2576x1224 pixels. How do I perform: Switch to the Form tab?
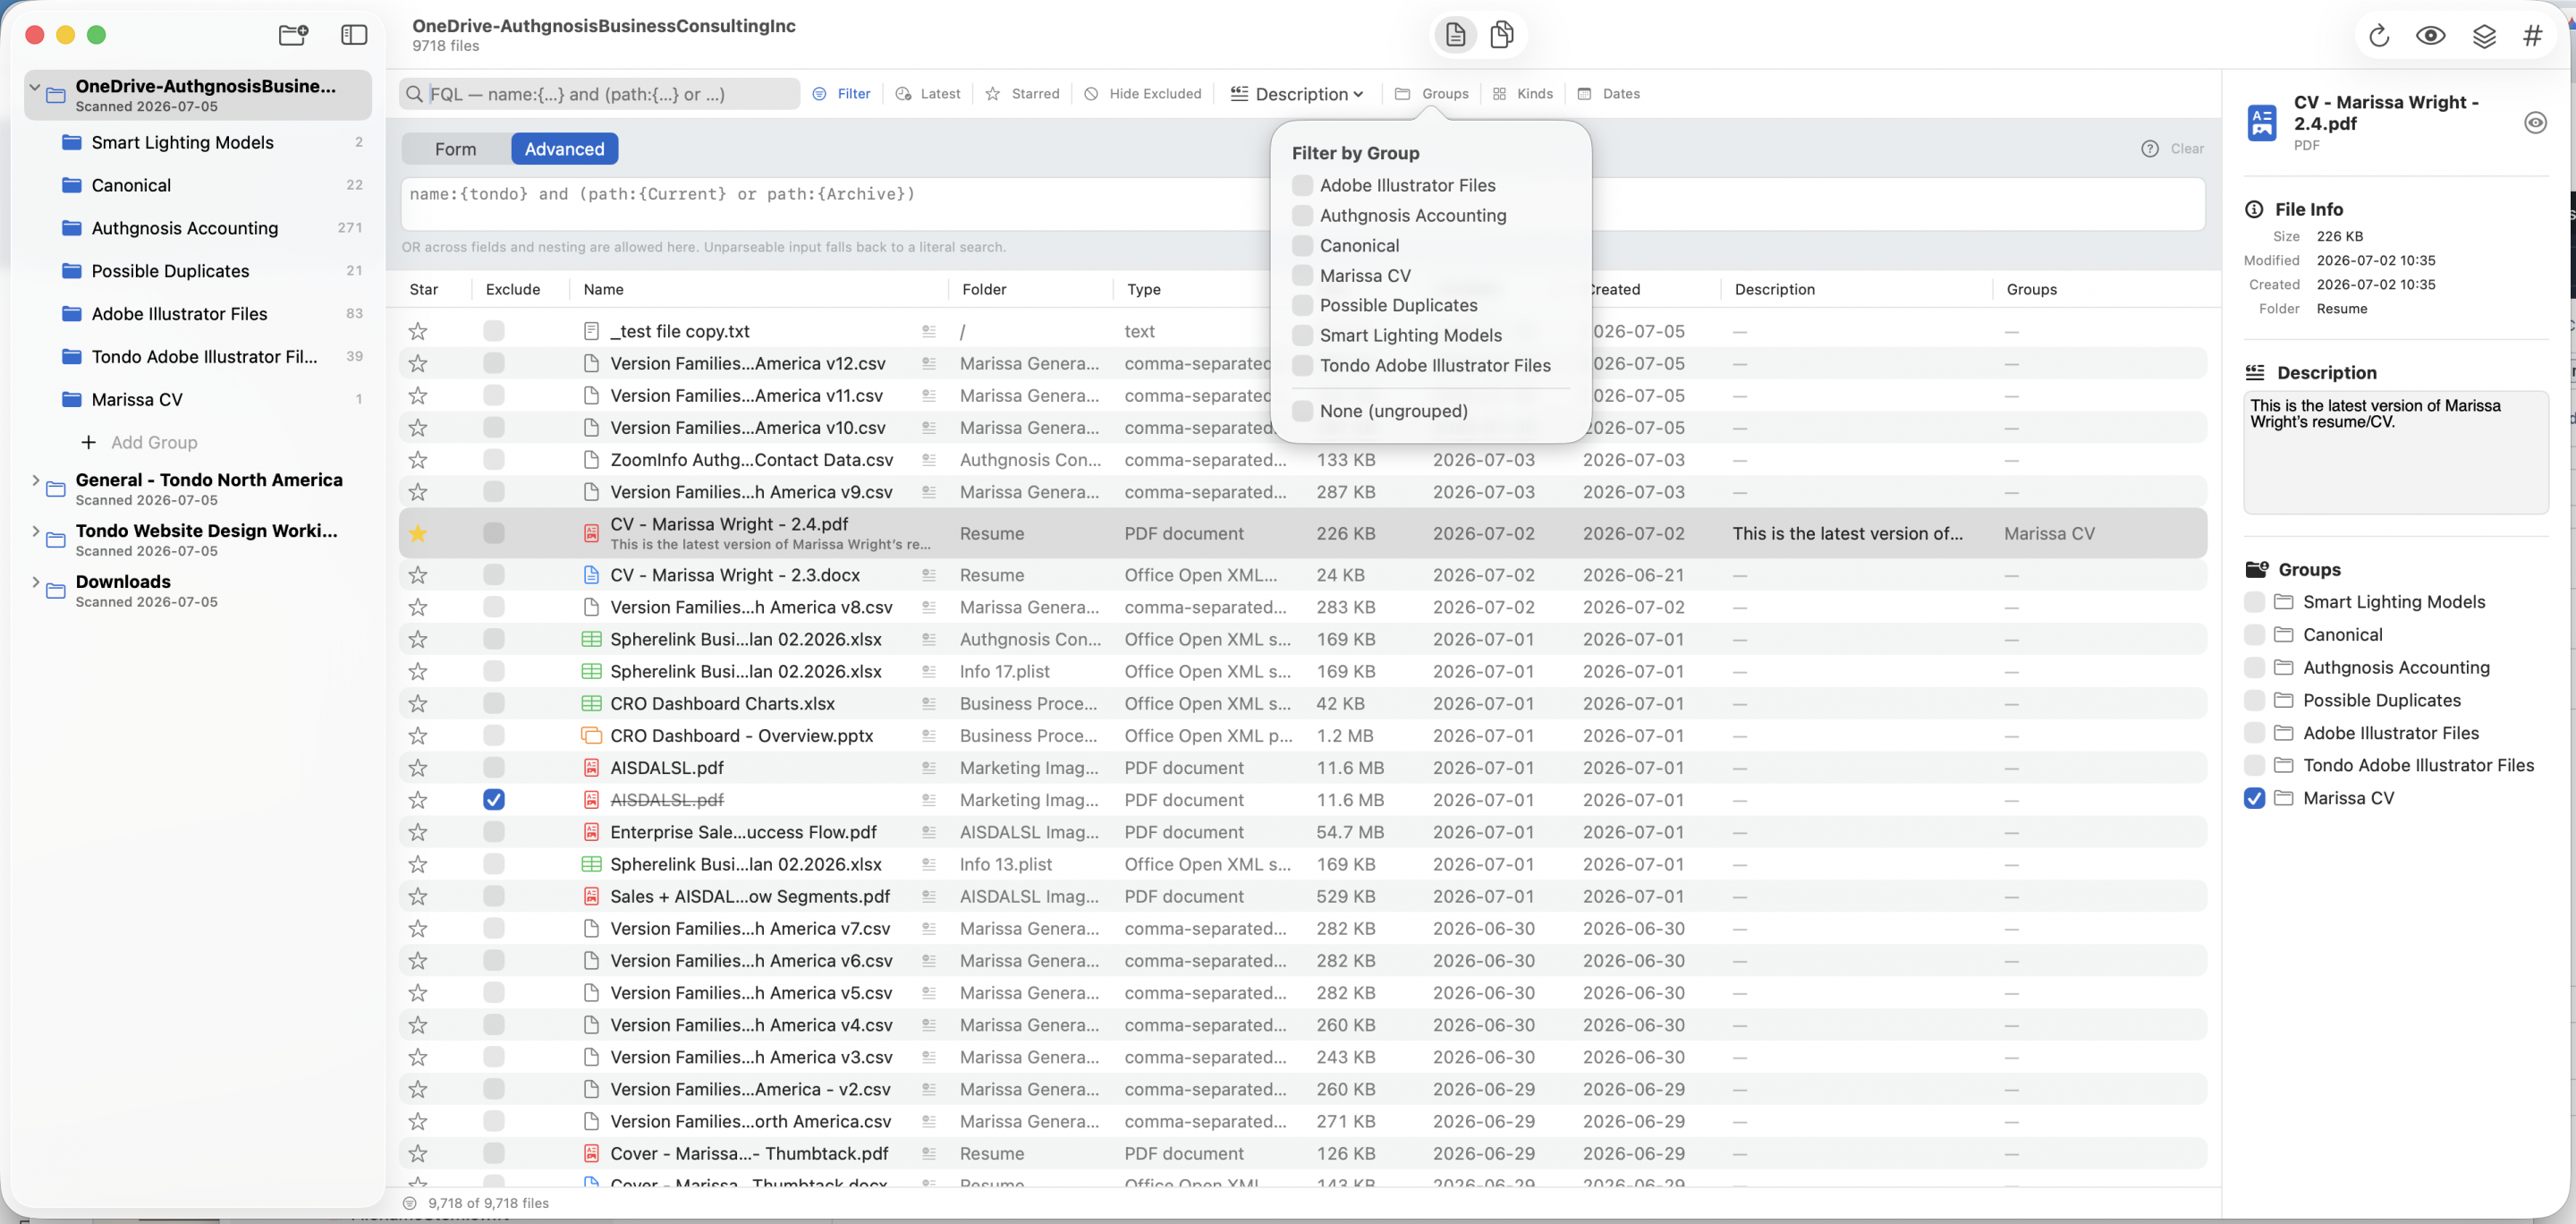point(456,149)
